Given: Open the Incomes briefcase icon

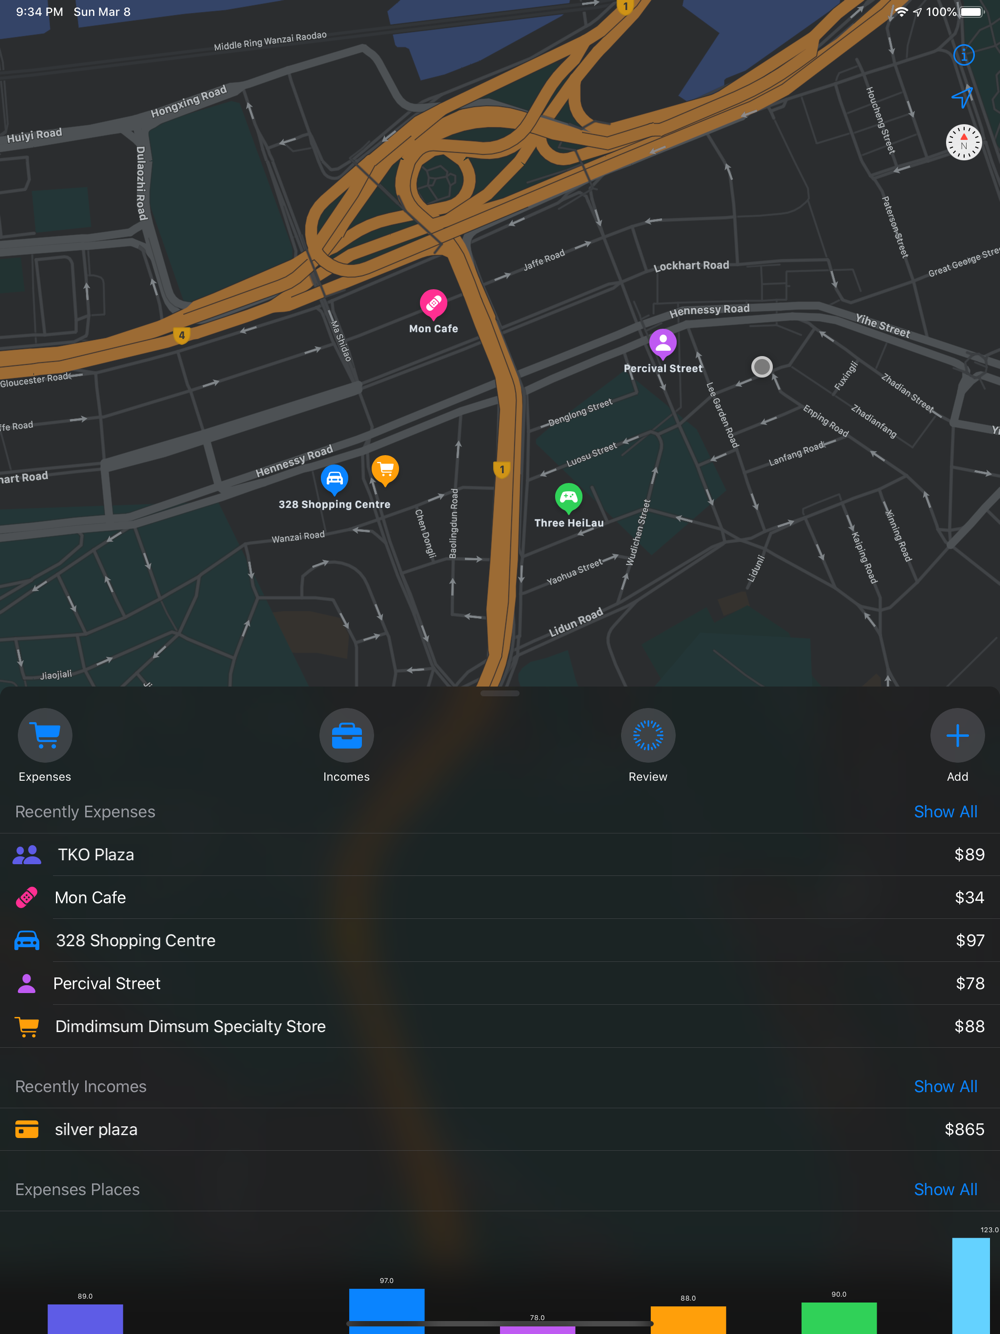Looking at the screenshot, I should (346, 736).
